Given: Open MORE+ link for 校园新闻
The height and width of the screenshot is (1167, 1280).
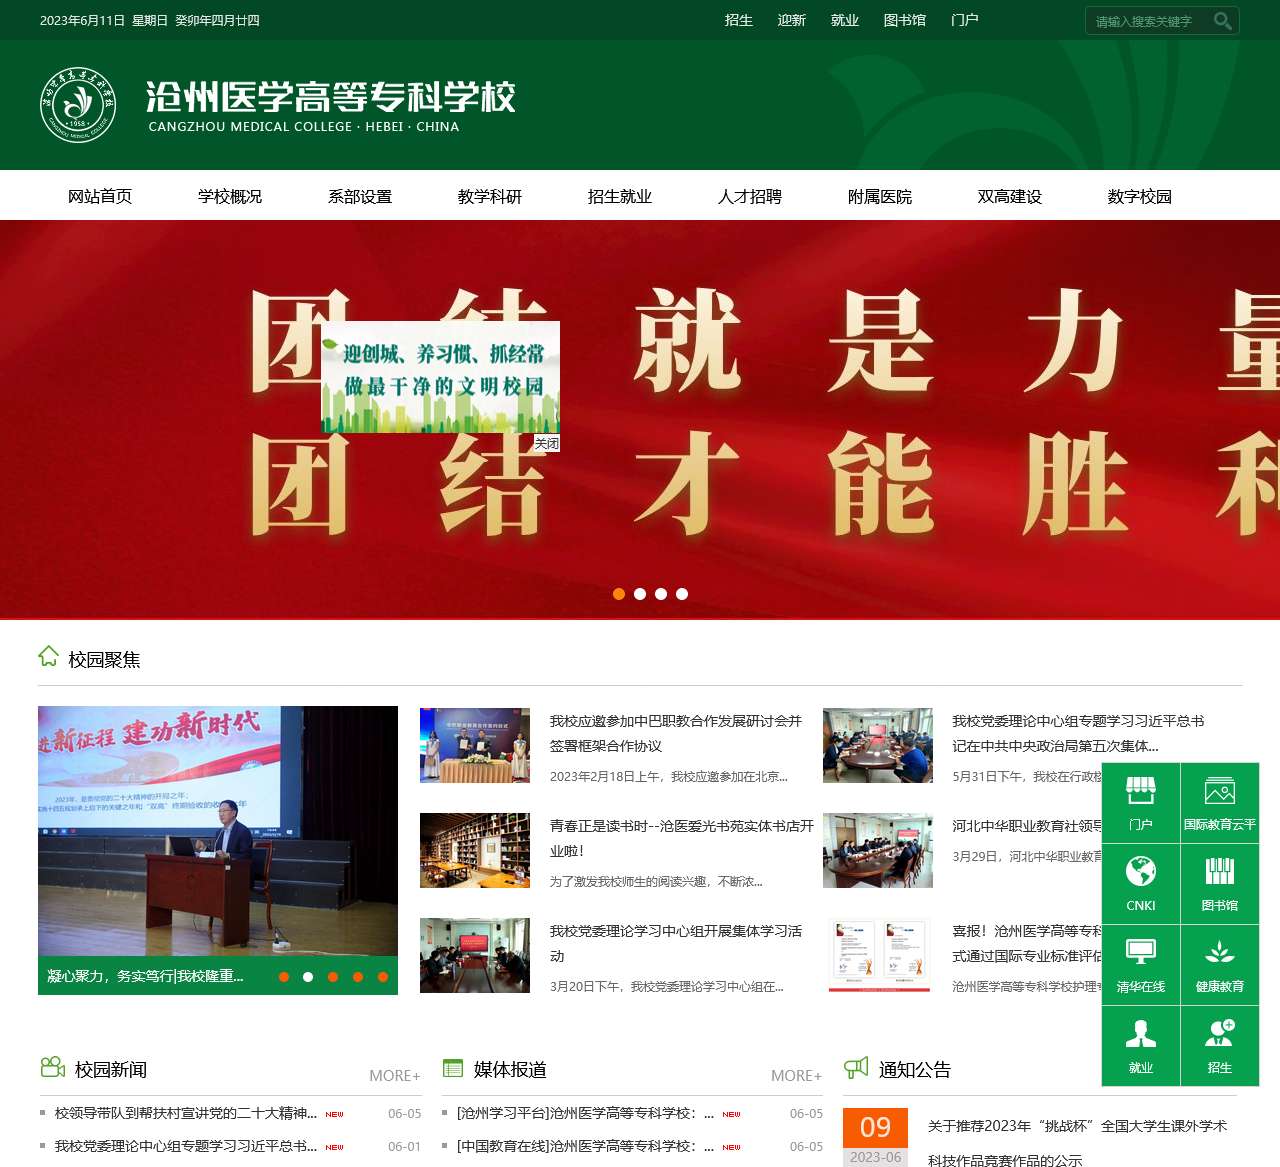Looking at the screenshot, I should tap(395, 1076).
